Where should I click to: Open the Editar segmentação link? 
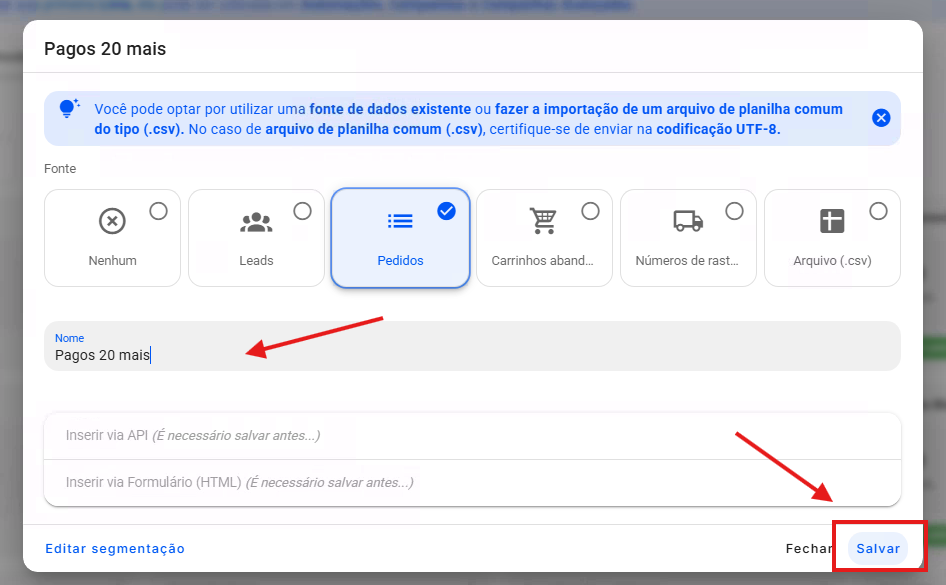pyautogui.click(x=115, y=548)
